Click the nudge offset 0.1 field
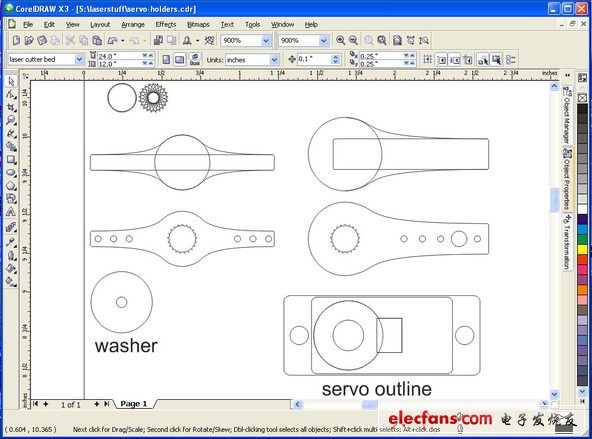The height and width of the screenshot is (439, 592). point(314,59)
